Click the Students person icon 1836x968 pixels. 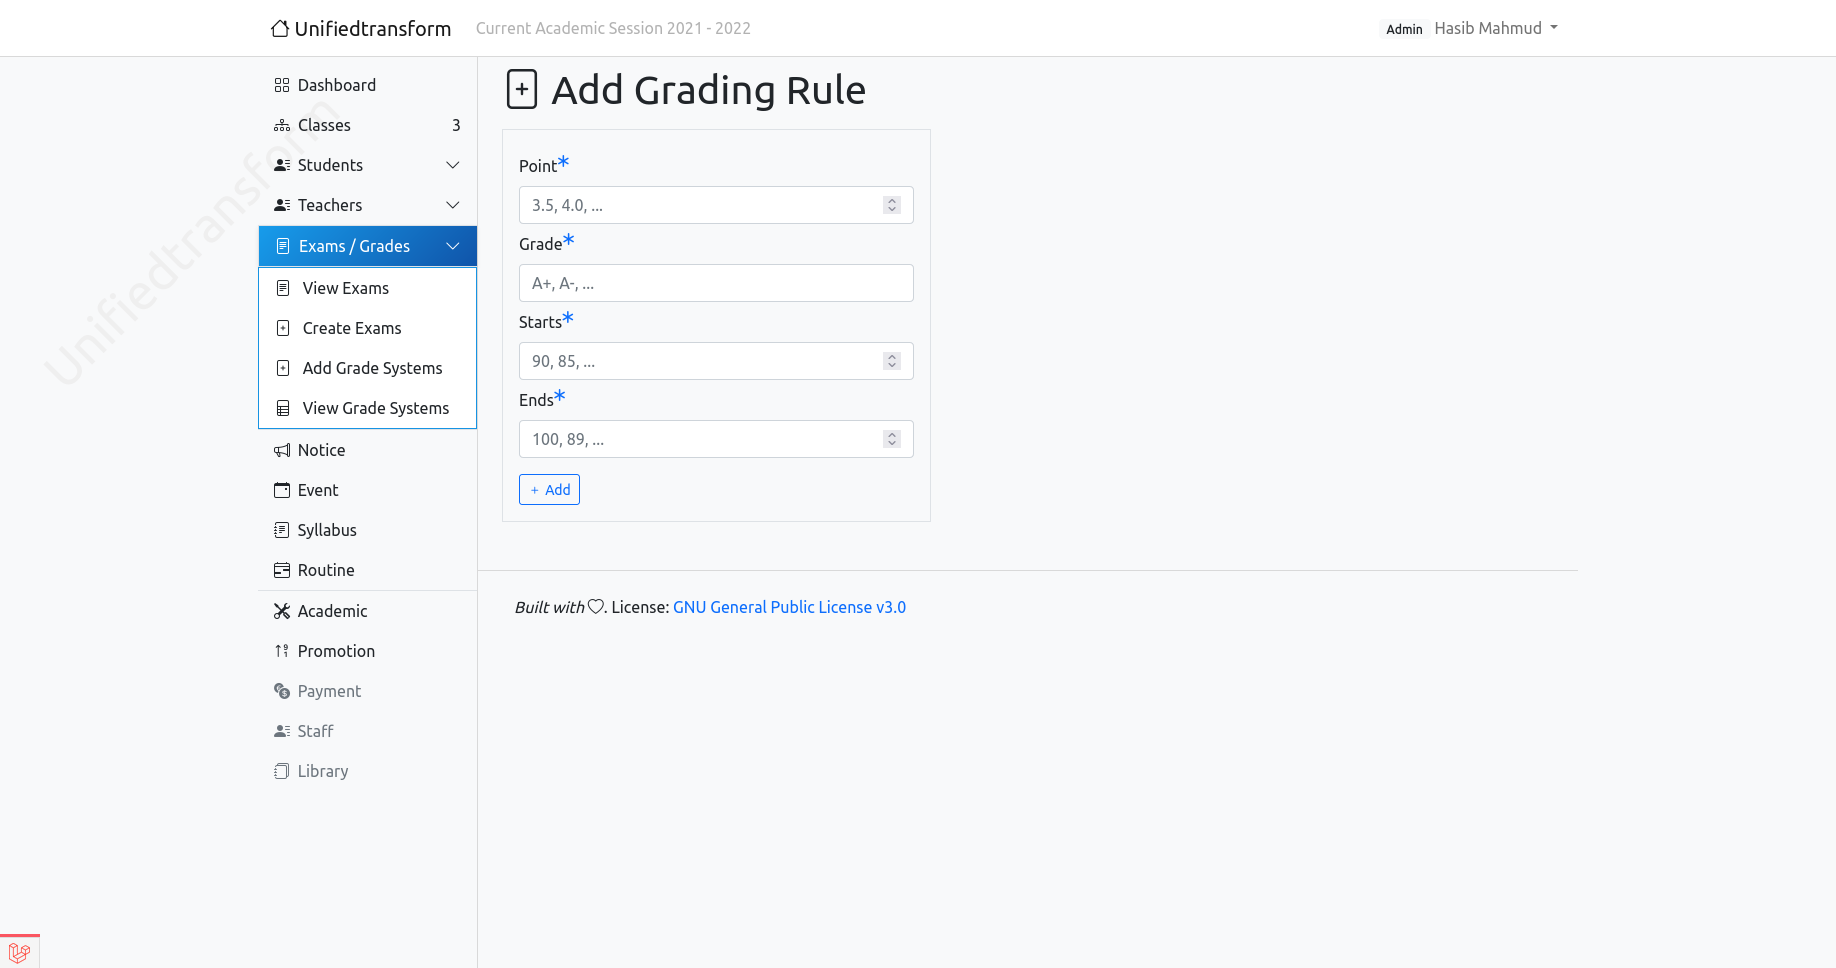(x=282, y=165)
